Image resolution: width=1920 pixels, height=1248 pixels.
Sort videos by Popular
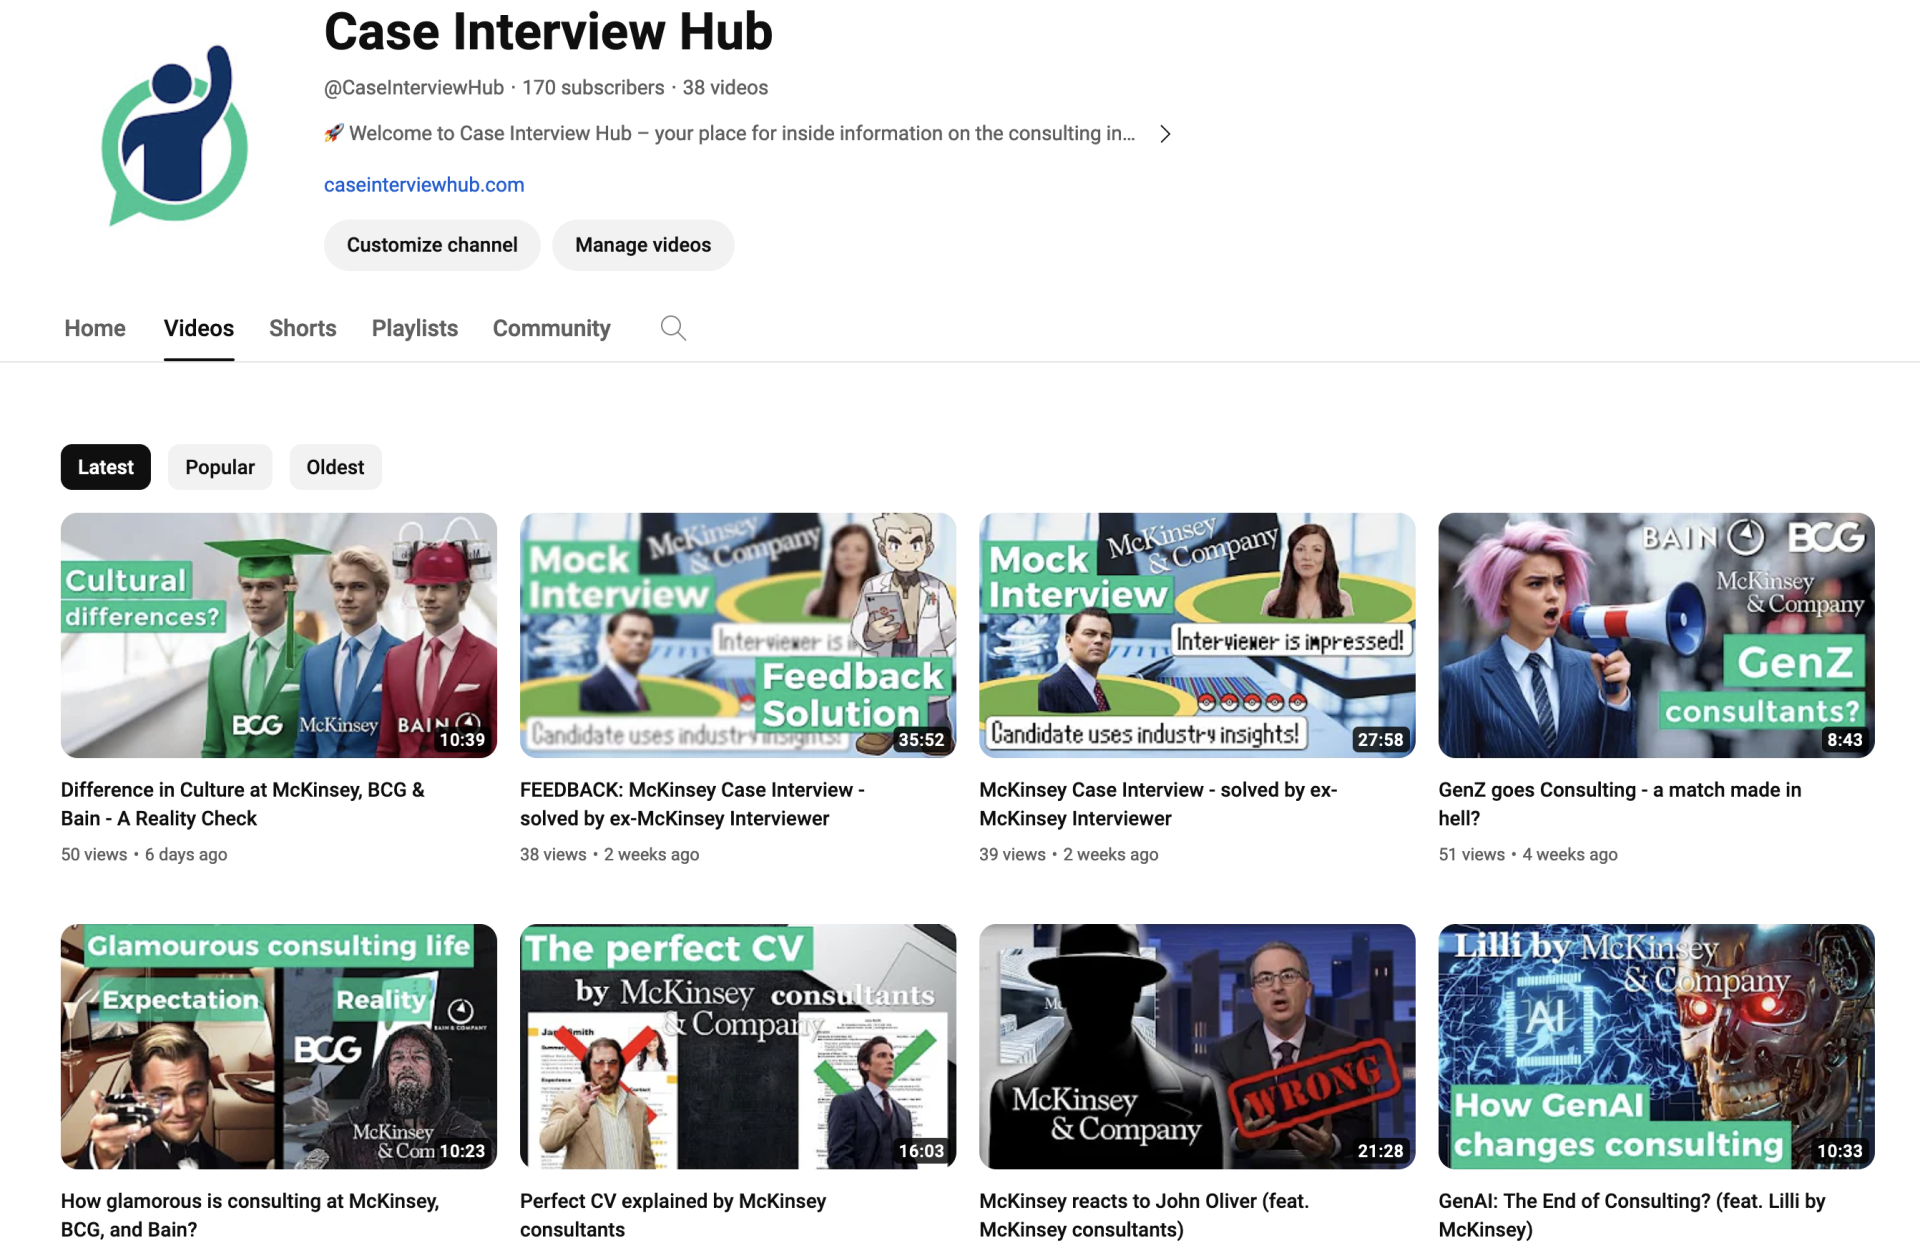(x=220, y=467)
